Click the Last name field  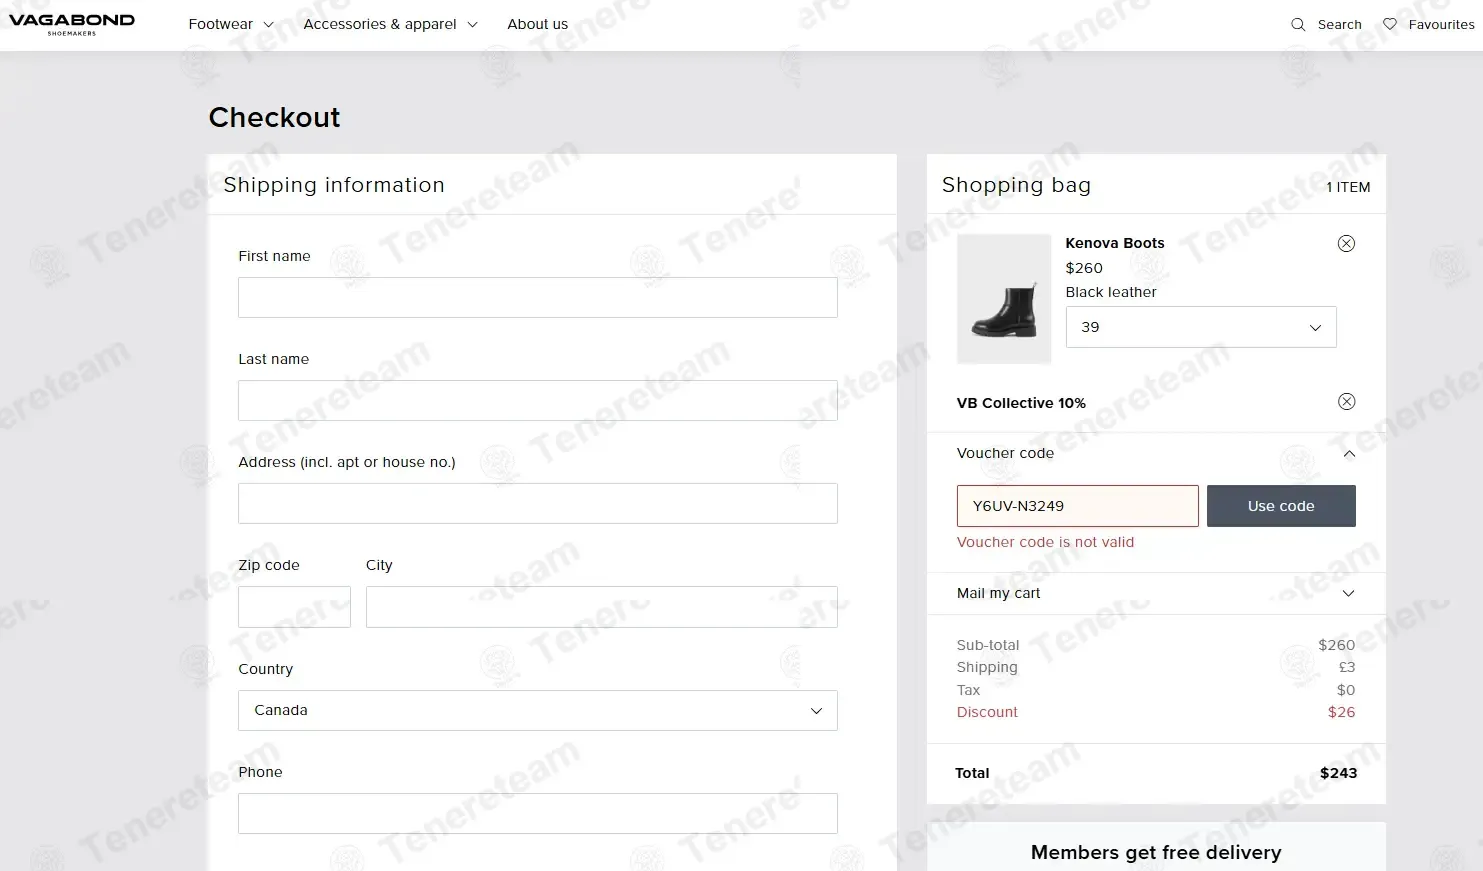(x=537, y=400)
